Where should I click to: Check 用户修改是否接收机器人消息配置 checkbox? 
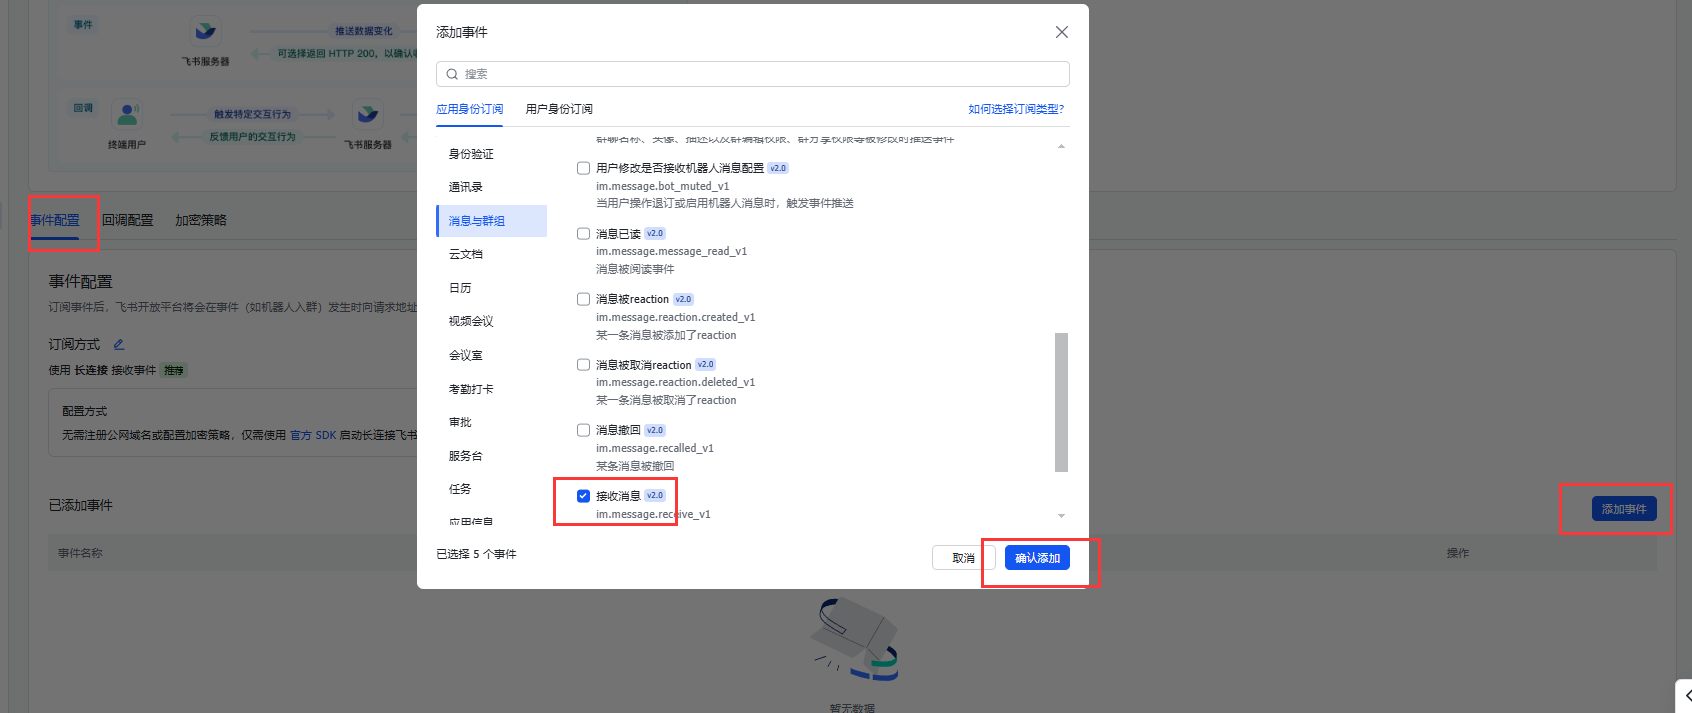tap(583, 168)
